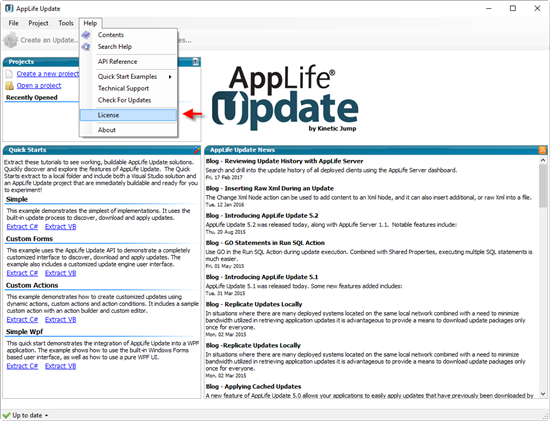Image resolution: width=550 pixels, height=421 pixels.
Task: Open blog Introducing AppLife Update 5.2
Action: tap(262, 215)
